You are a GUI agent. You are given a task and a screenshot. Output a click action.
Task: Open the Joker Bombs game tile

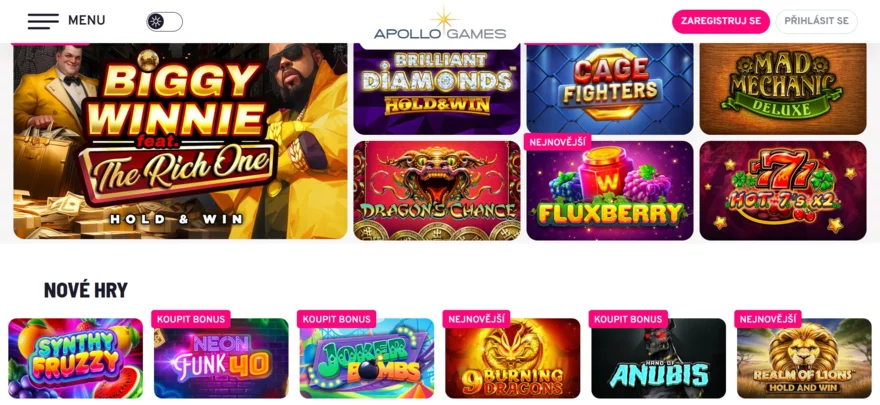point(367,358)
